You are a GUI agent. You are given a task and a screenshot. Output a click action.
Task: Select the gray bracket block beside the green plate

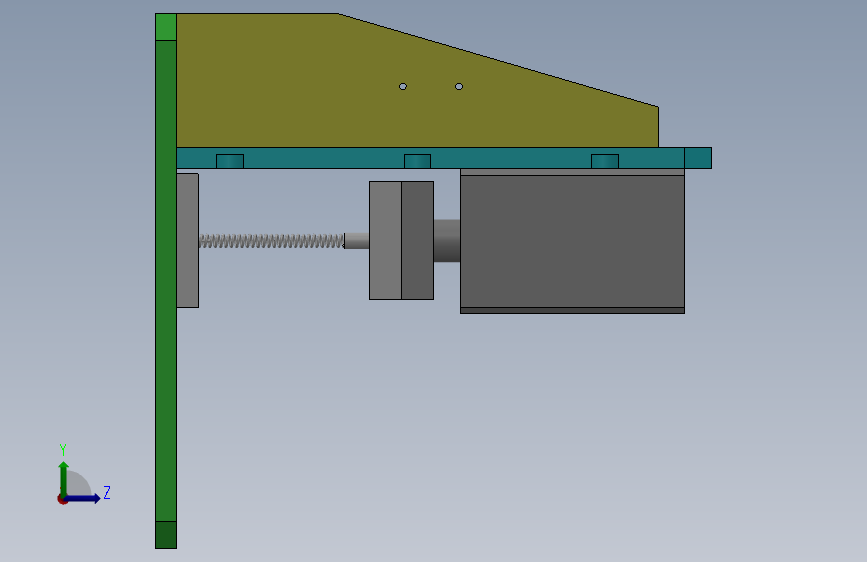[x=187, y=241]
